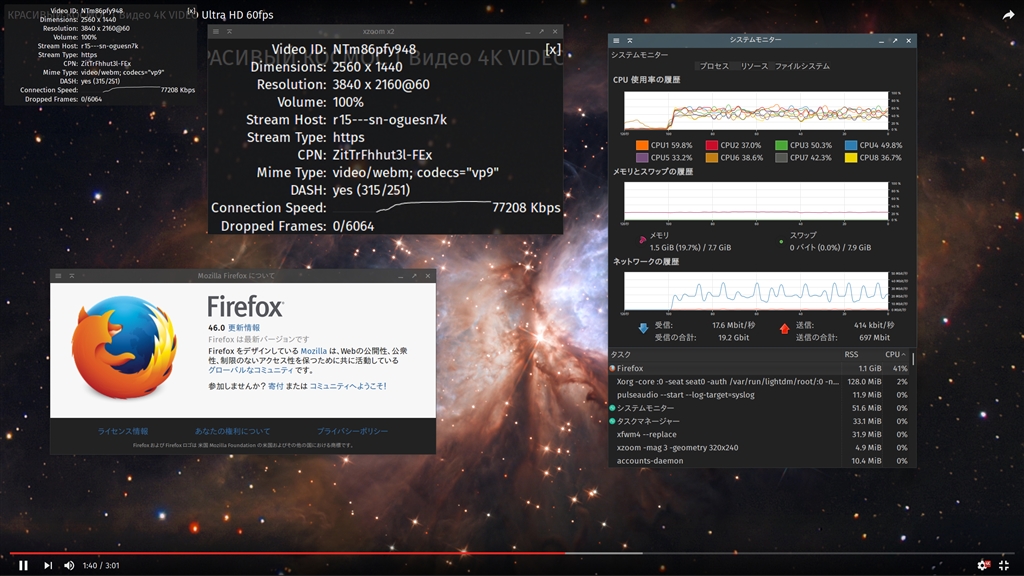This screenshot has height=576, width=1024.
Task: Open the Mozilla link in the about text
Action: pos(313,351)
